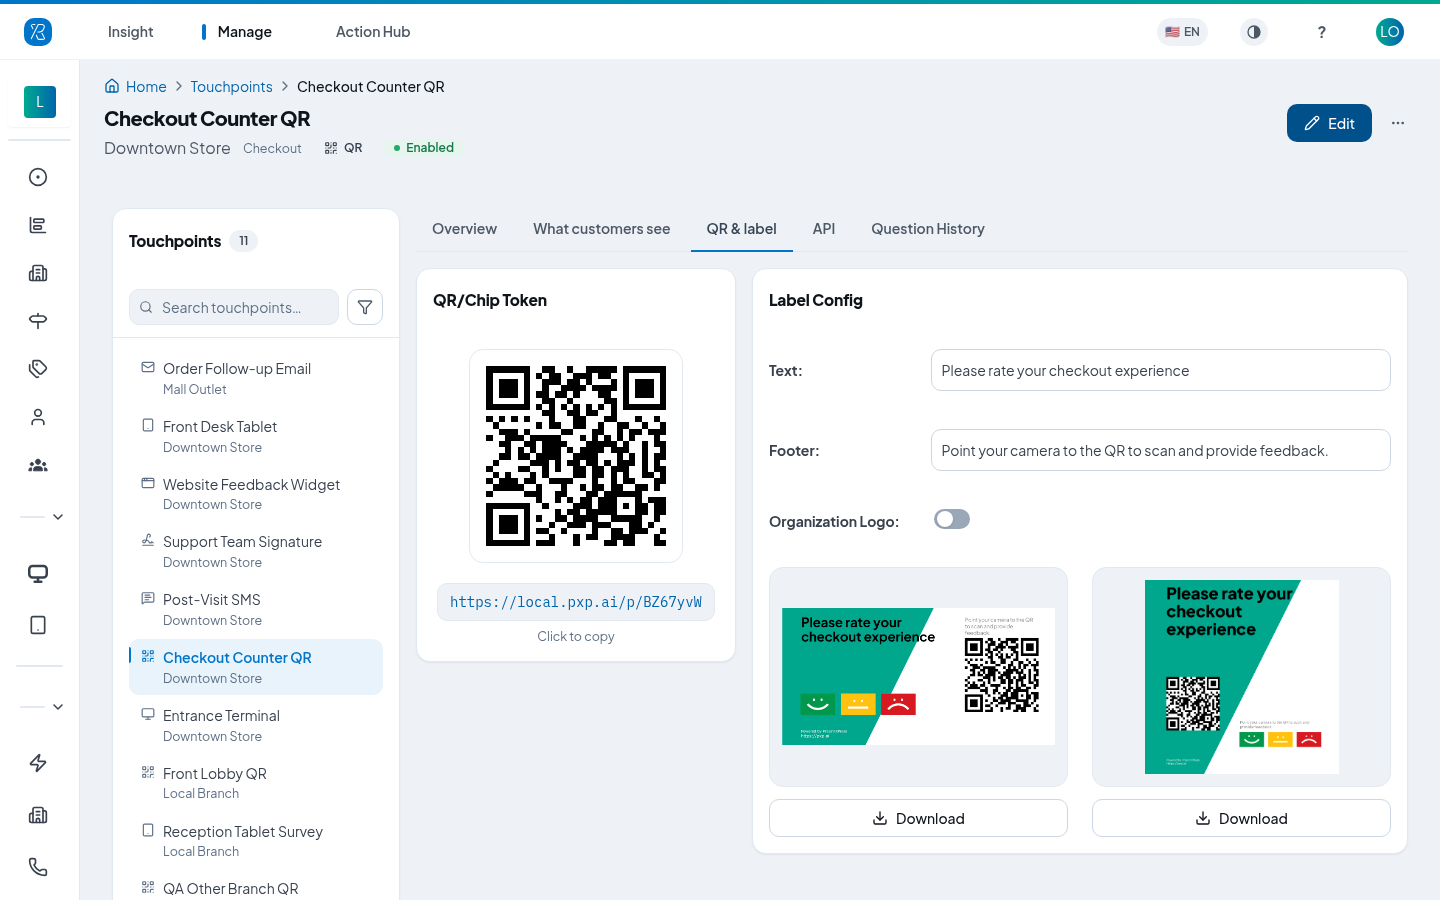Open the user group sidebar icon
Screen dimensions: 1440x900
pyautogui.click(x=38, y=465)
